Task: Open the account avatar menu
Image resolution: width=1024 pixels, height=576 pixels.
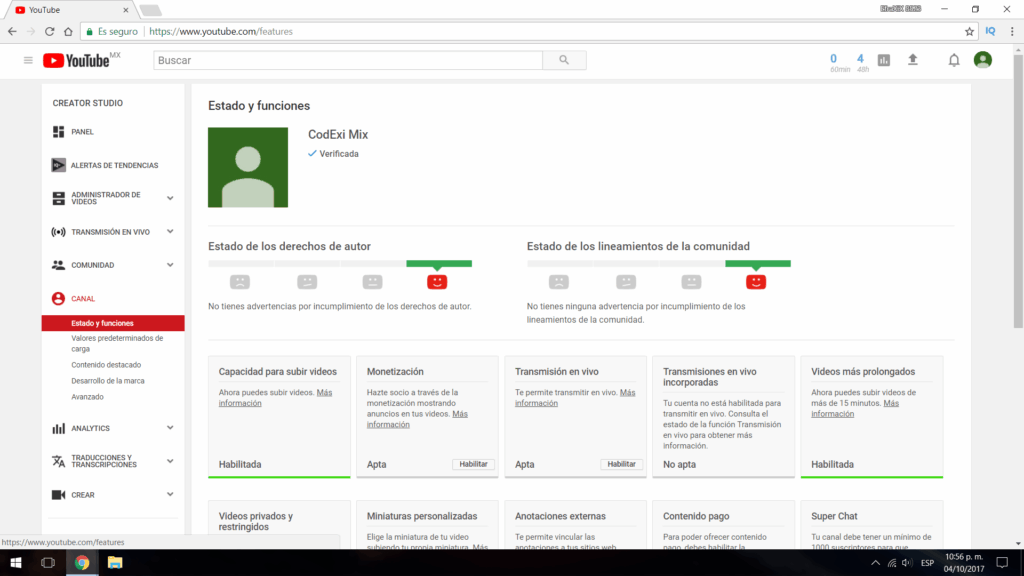Action: click(x=983, y=60)
